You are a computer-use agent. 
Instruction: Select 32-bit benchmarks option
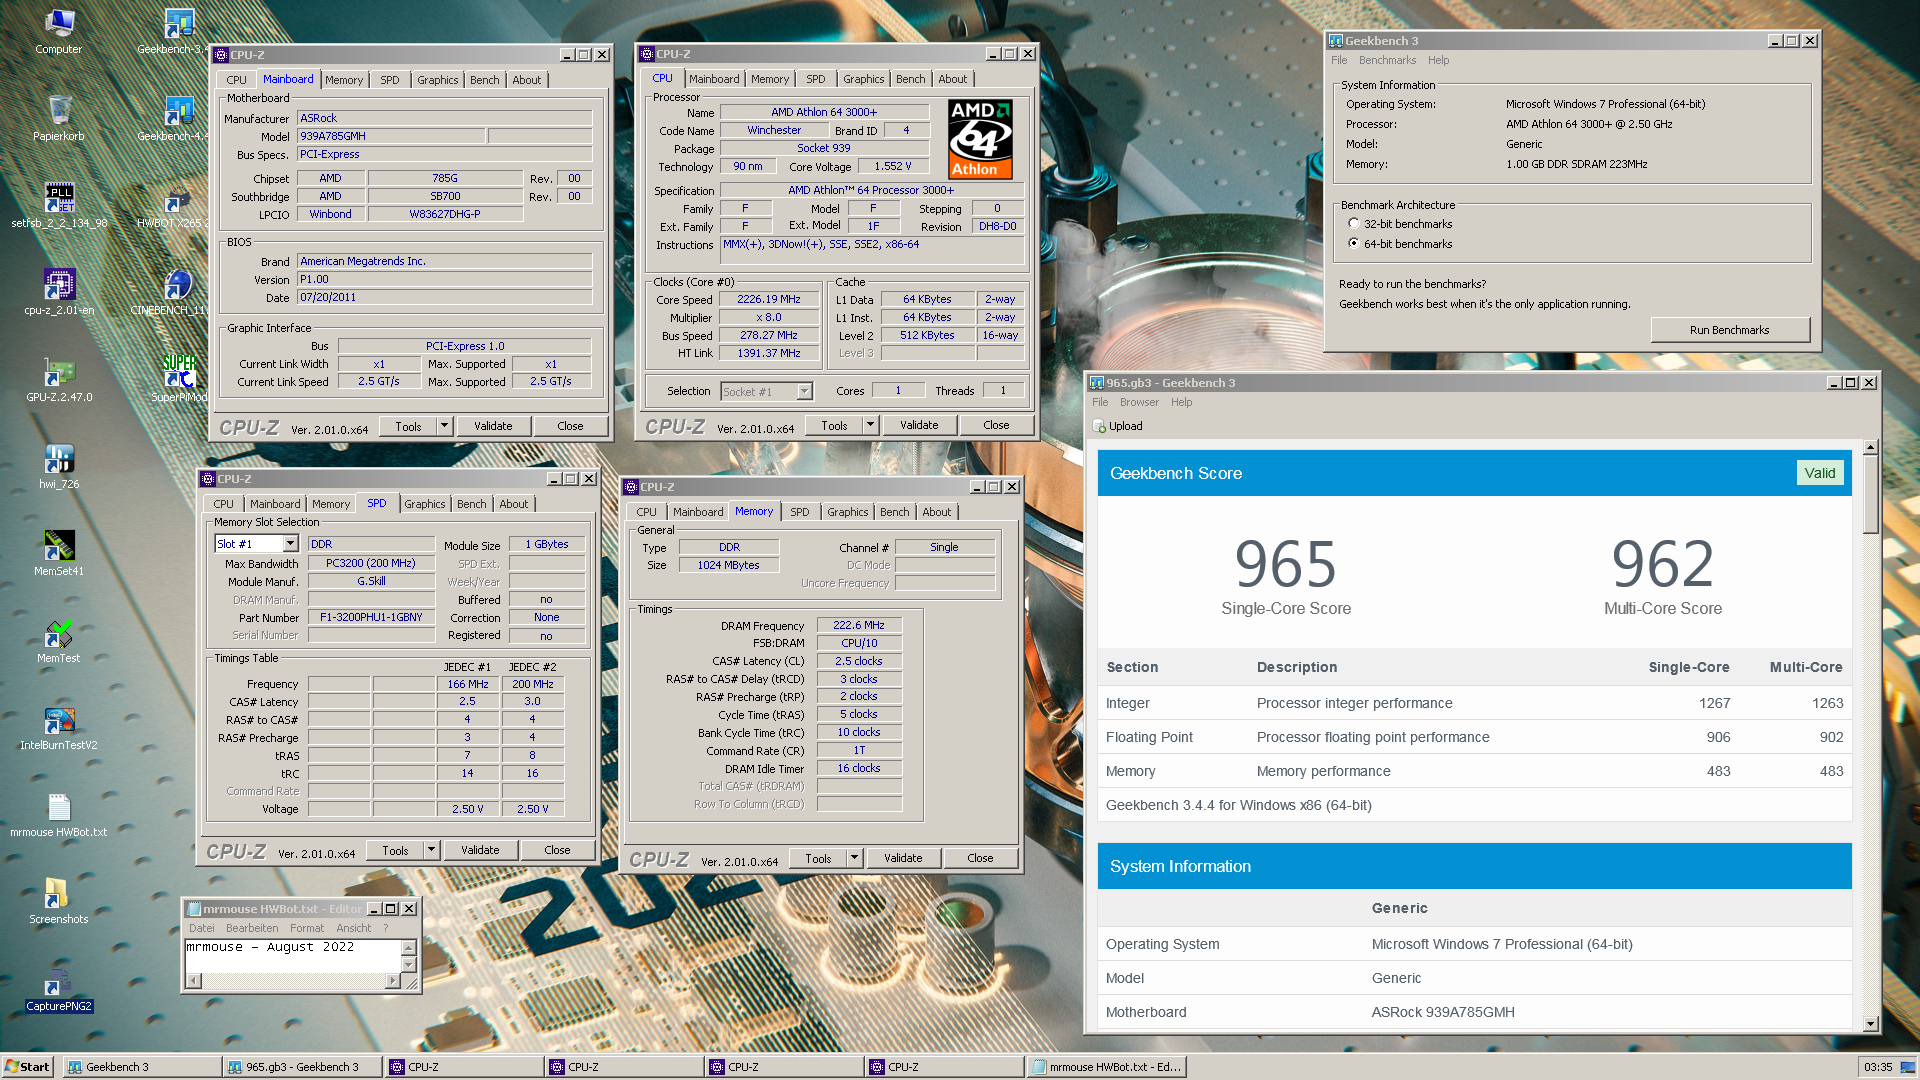coord(1354,224)
